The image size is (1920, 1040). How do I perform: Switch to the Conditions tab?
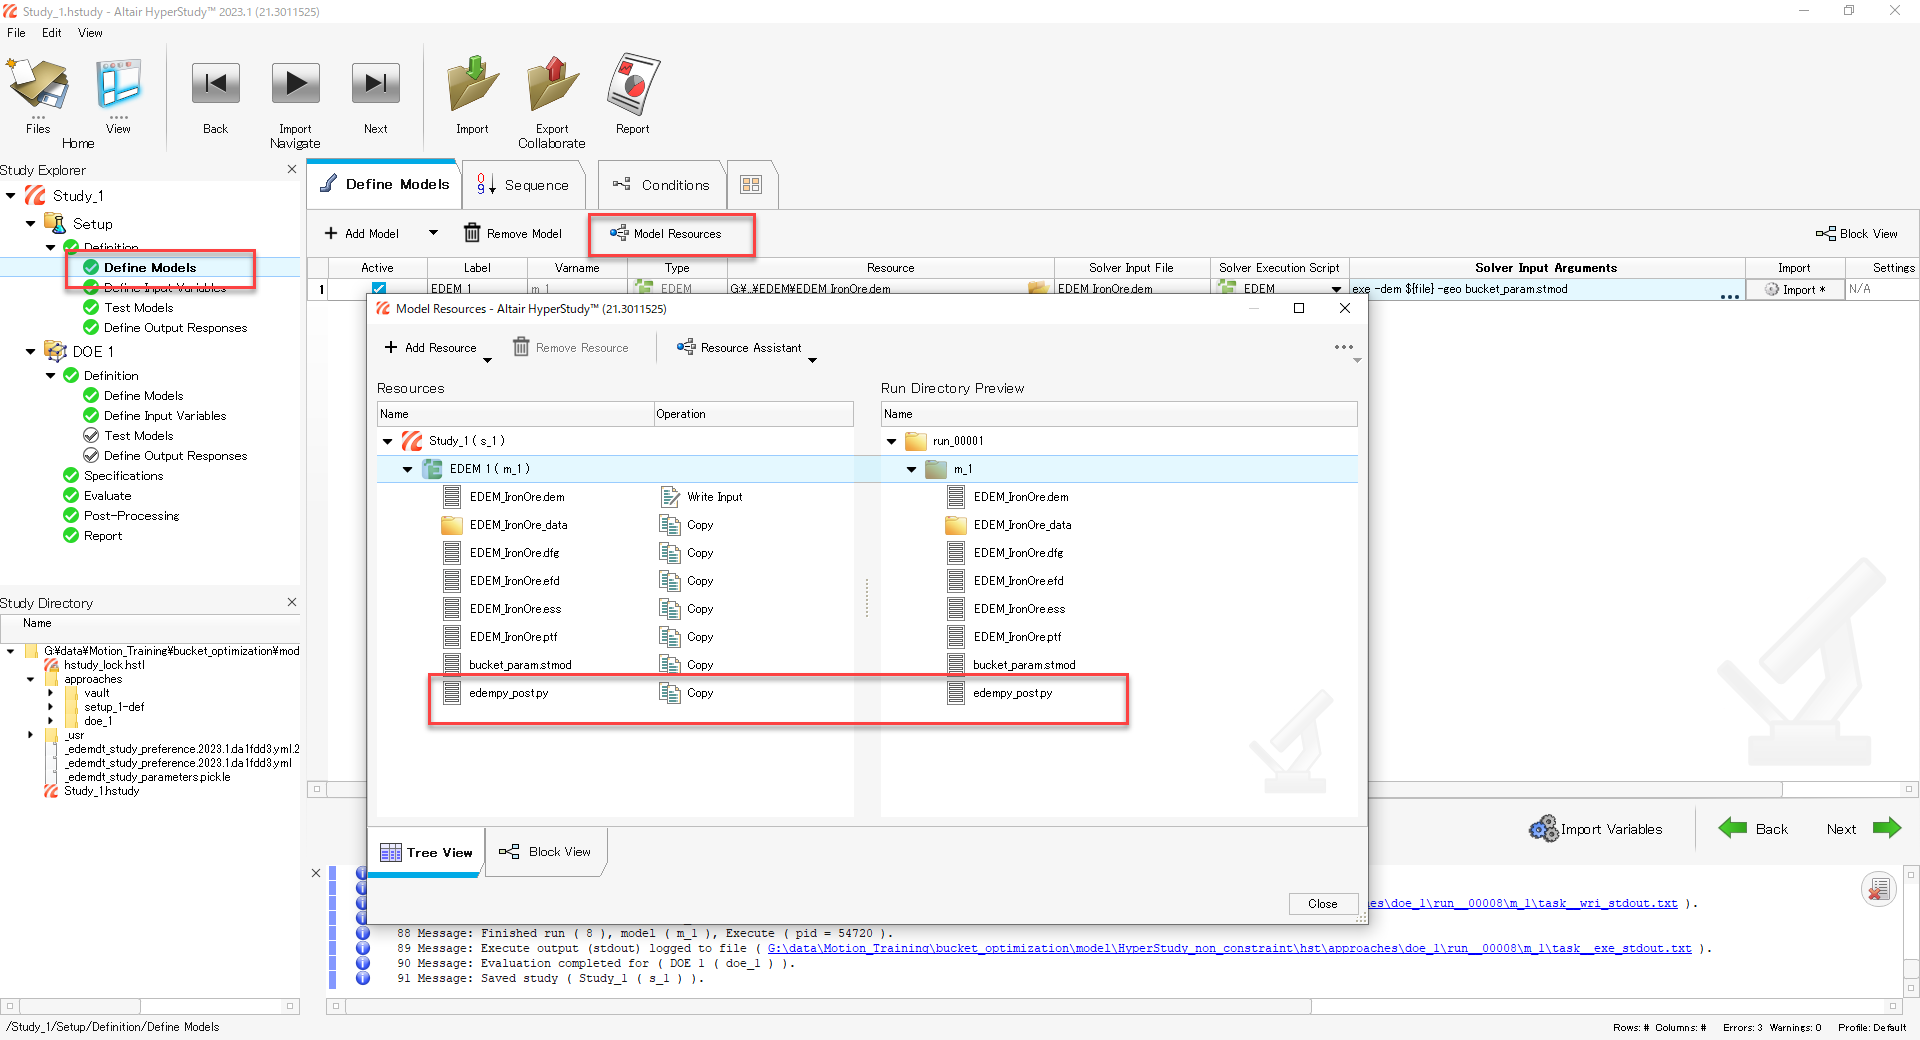pos(661,185)
